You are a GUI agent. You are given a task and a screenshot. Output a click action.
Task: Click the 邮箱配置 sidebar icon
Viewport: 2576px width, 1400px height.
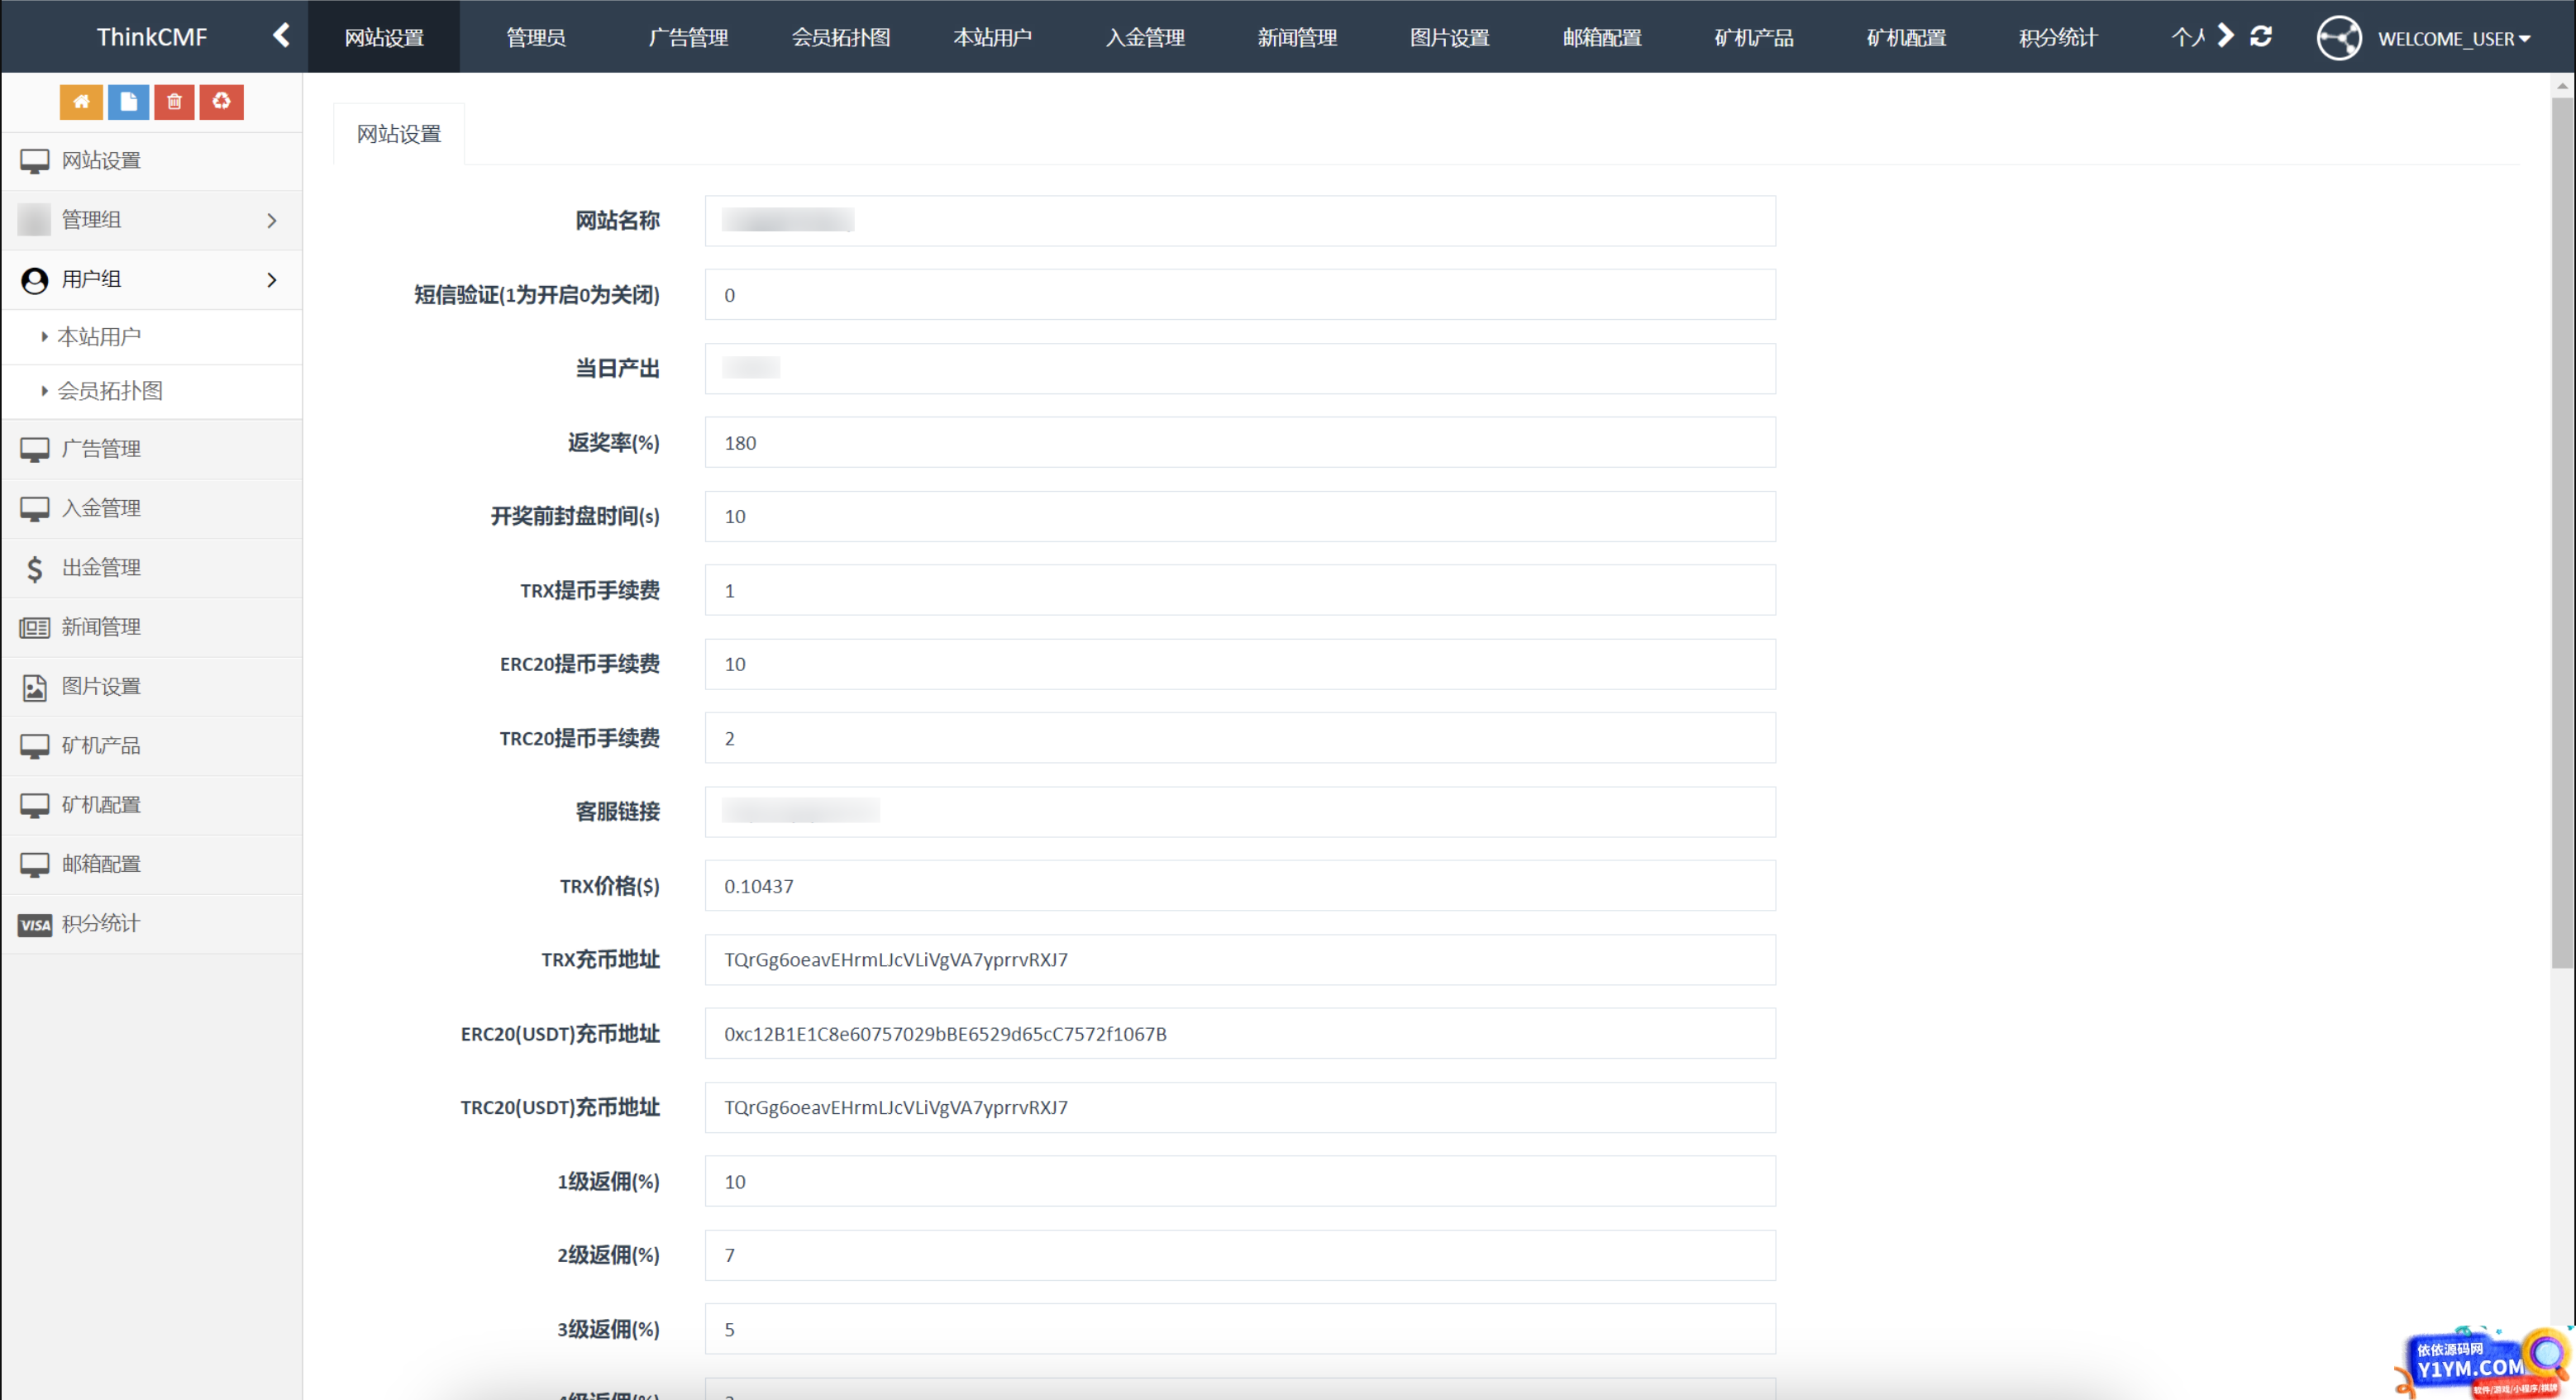point(35,862)
